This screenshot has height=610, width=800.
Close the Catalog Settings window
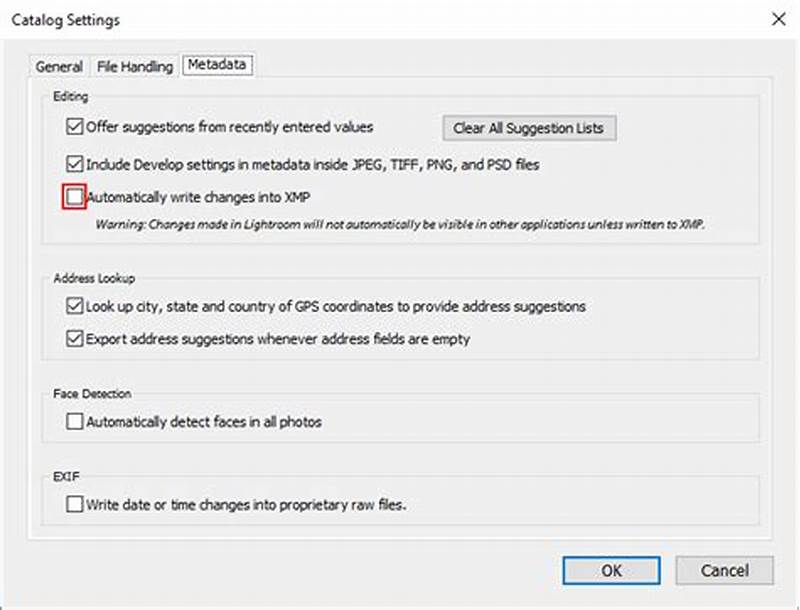(x=777, y=19)
